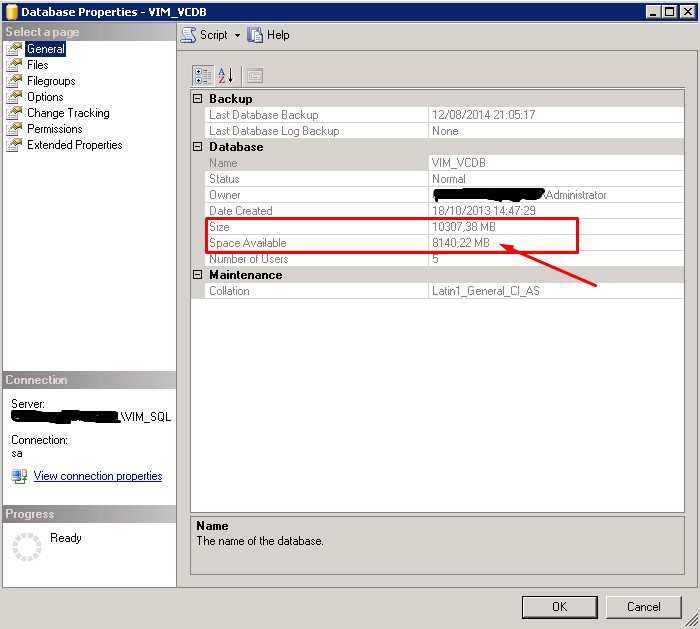The image size is (700, 629).
Task: Select the Collation property value field
Action: click(x=553, y=291)
